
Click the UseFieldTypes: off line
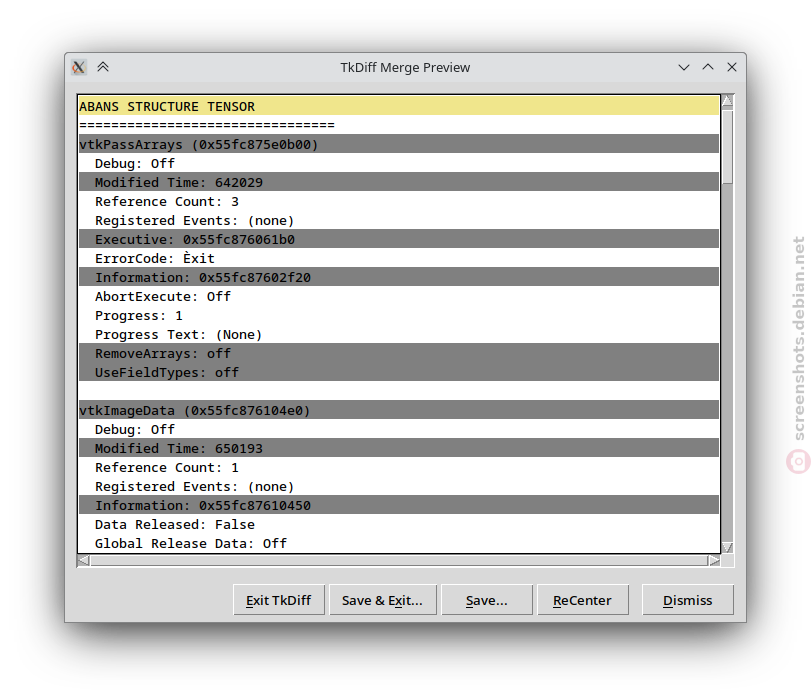tap(399, 373)
